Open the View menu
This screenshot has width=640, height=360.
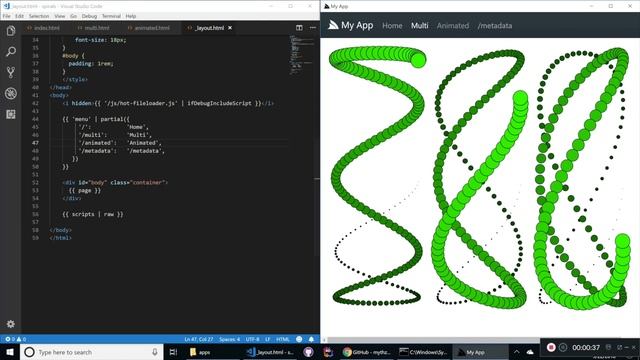point(60,16)
